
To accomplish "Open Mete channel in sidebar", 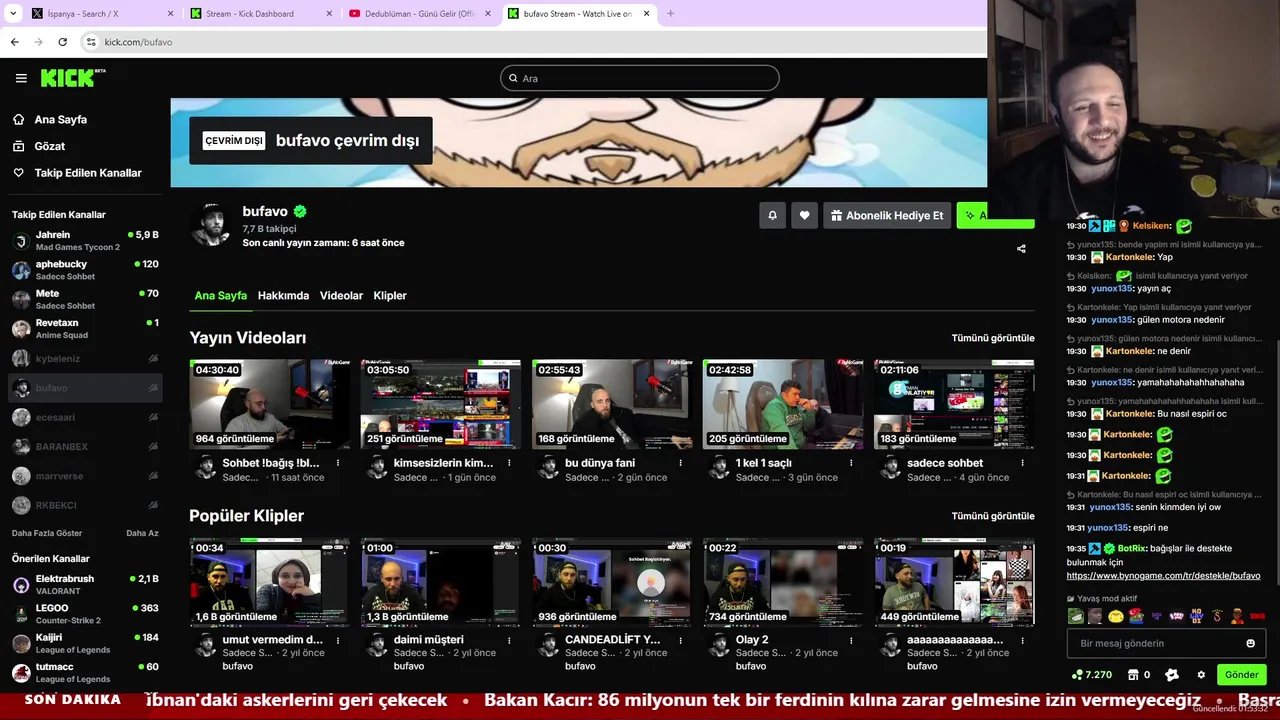I will click(85, 299).
